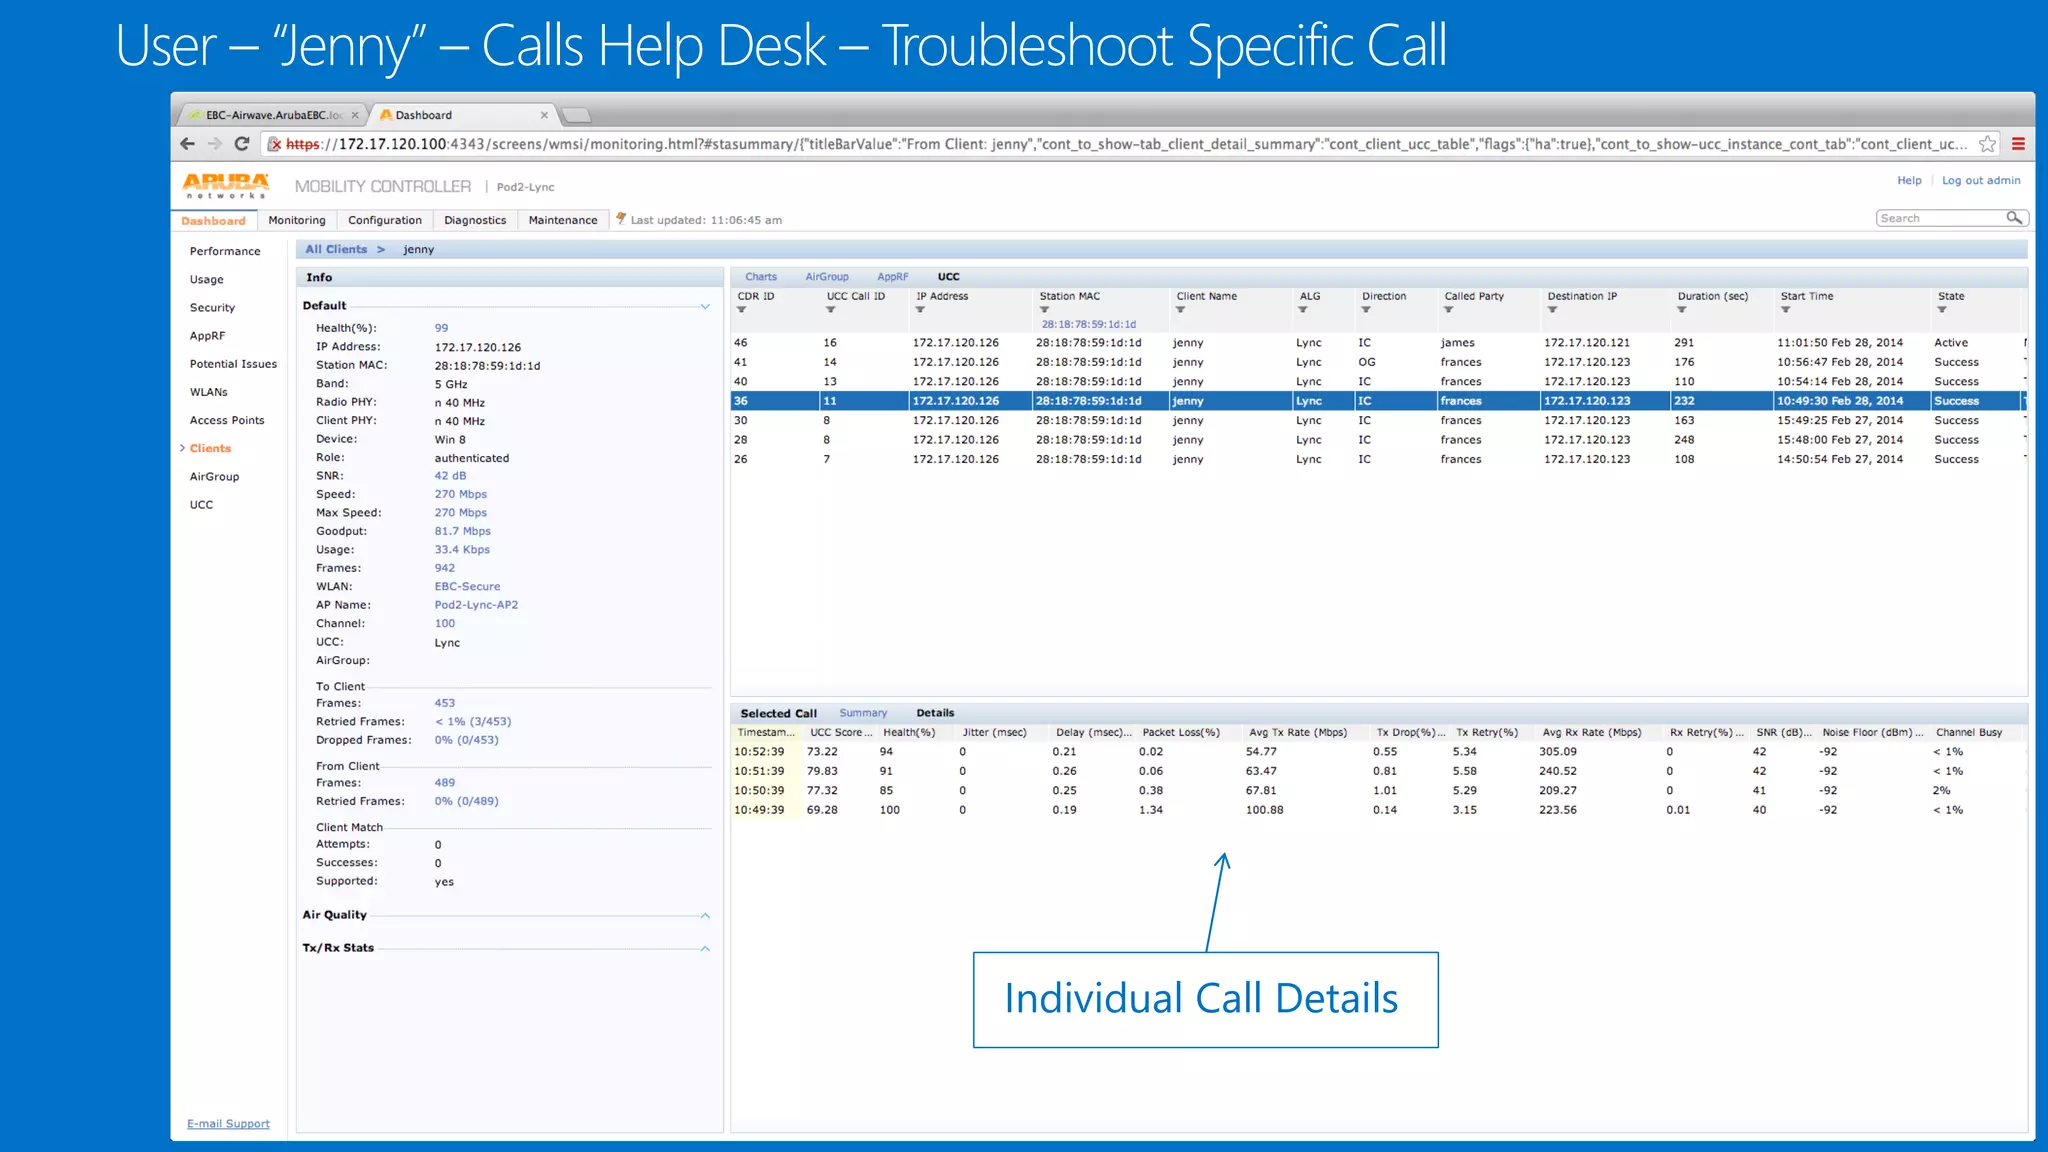Show the Selected Call Summary tab
Screen dimensions: 2048x1152
click(x=863, y=713)
